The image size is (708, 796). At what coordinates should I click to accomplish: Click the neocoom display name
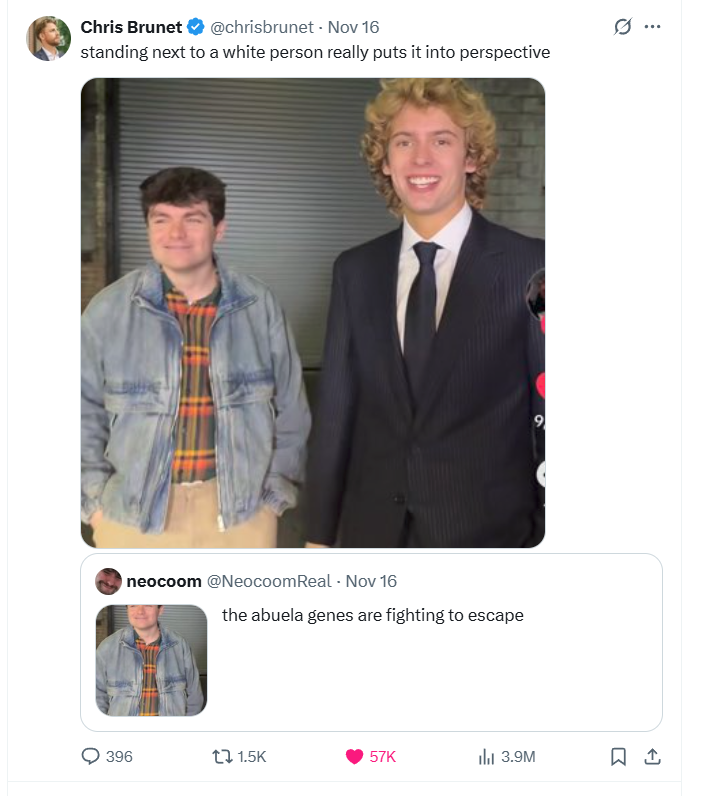164,581
